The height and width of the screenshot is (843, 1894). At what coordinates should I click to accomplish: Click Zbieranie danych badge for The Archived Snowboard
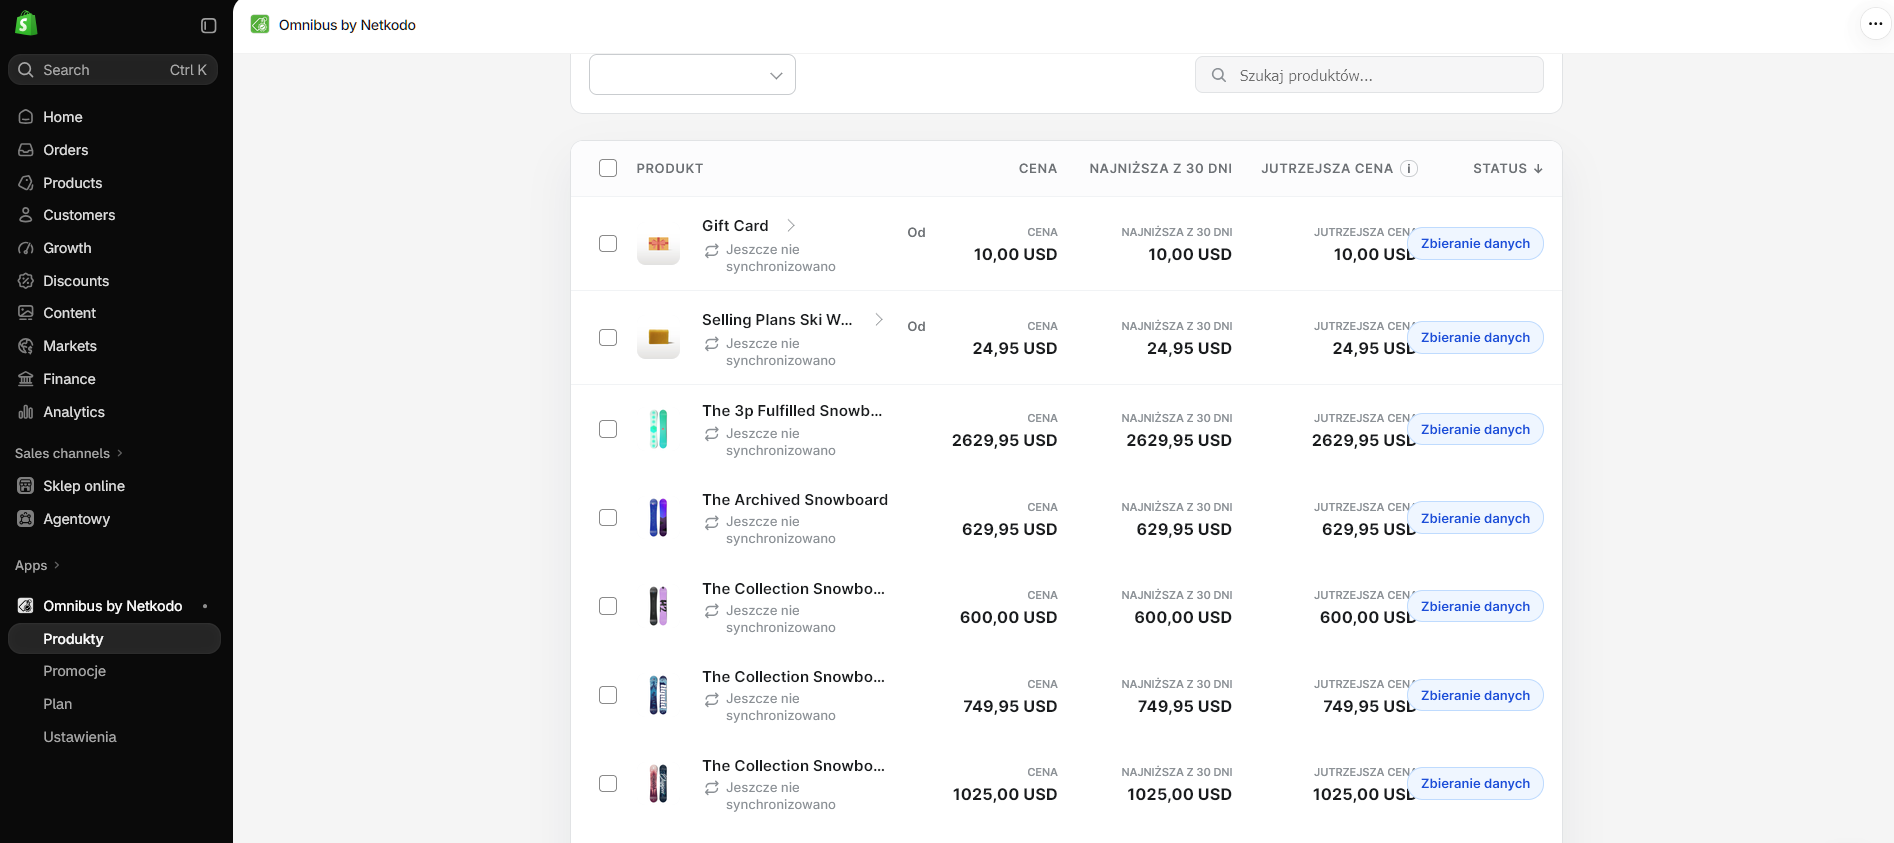1475,518
